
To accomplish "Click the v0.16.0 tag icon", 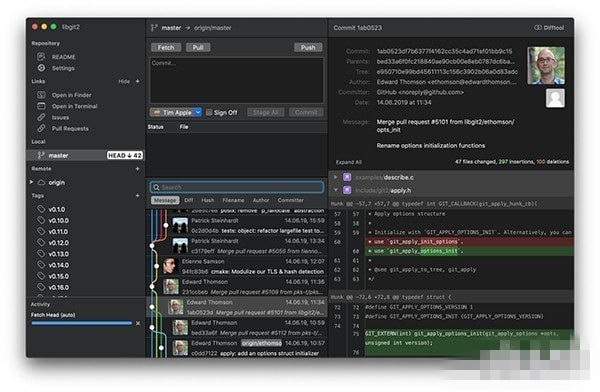I will click(41, 287).
